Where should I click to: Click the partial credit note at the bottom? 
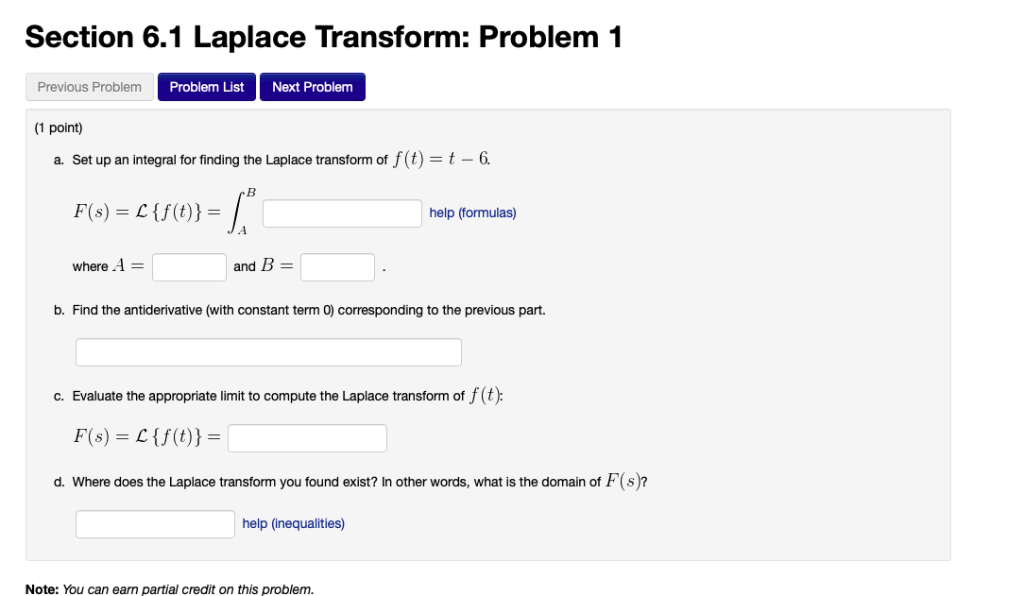point(172,589)
